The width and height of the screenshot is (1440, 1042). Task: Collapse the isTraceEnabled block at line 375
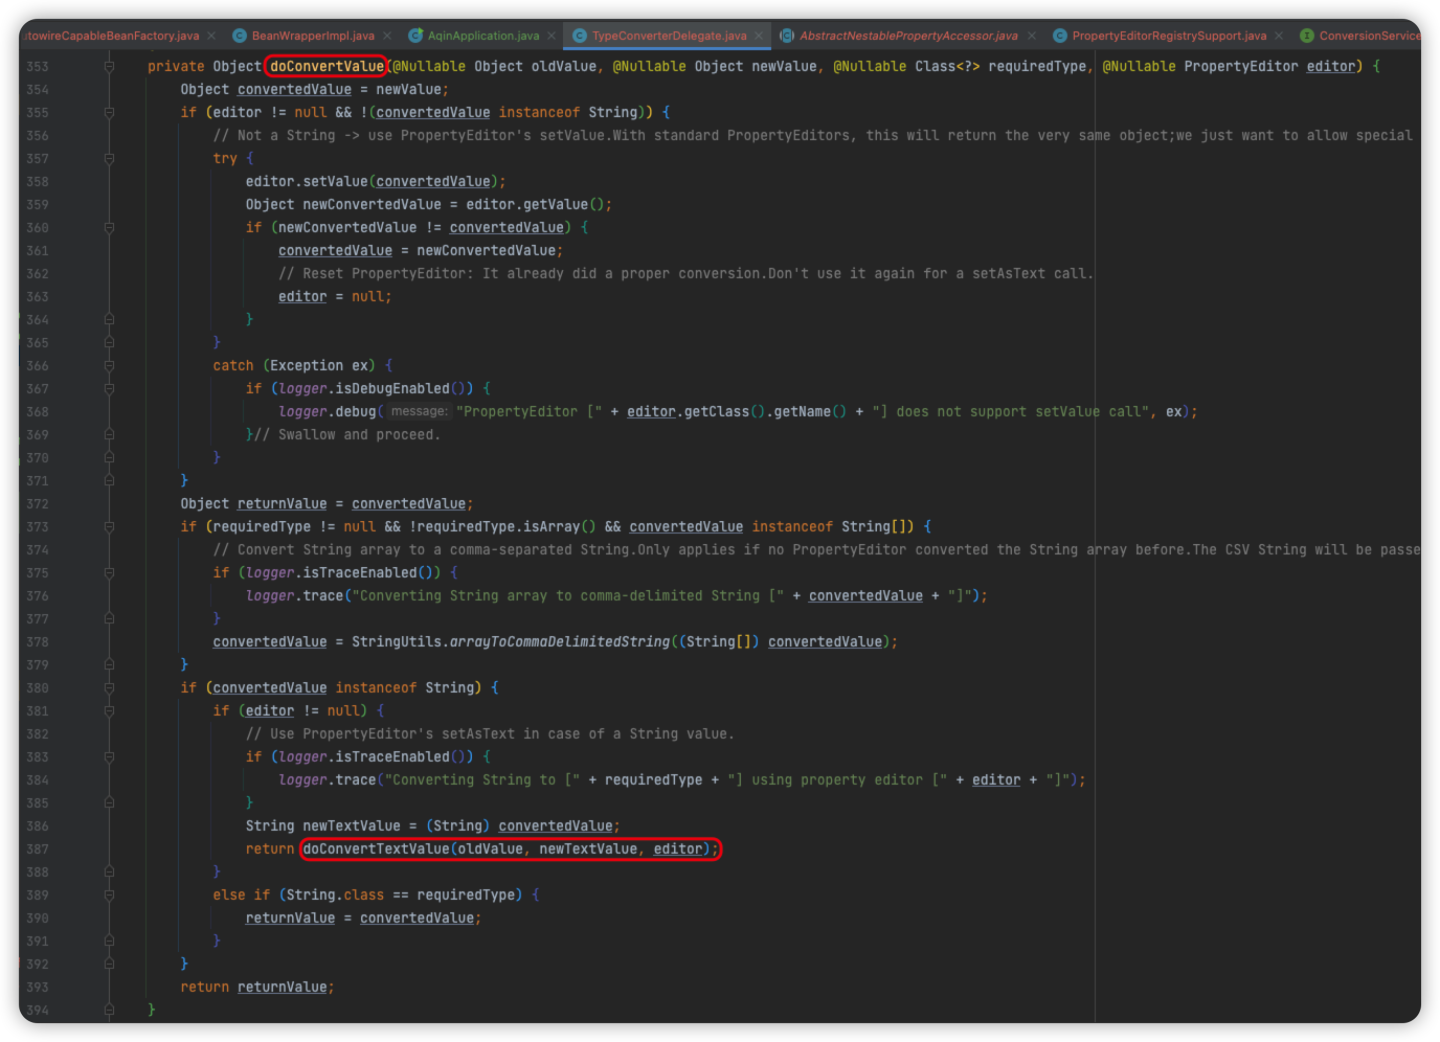[x=109, y=573]
